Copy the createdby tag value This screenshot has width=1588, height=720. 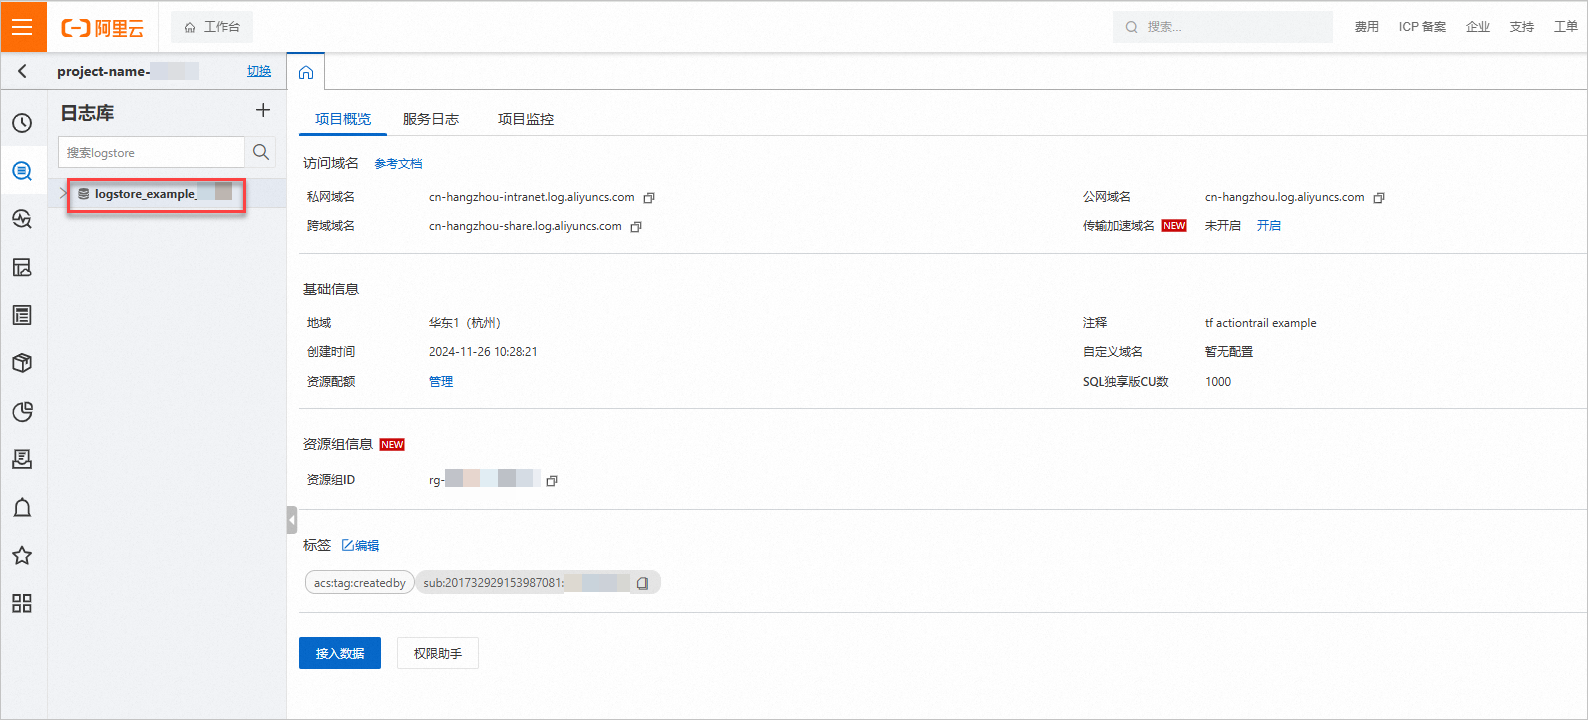[642, 583]
